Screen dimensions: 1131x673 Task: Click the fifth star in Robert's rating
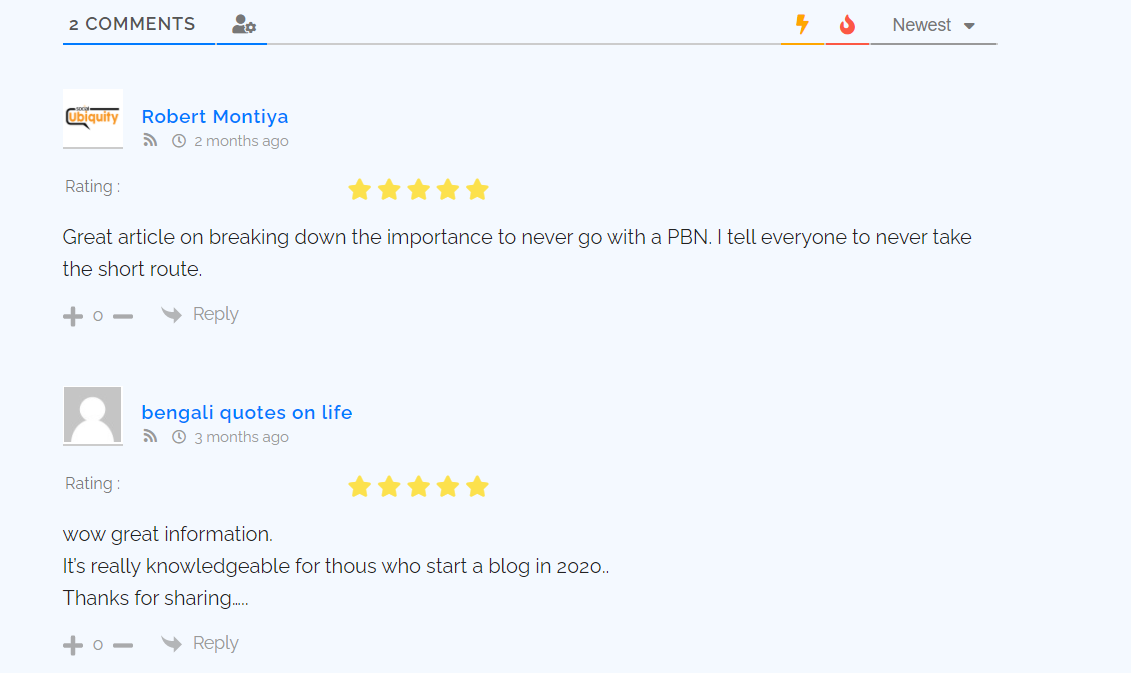pyautogui.click(x=477, y=189)
